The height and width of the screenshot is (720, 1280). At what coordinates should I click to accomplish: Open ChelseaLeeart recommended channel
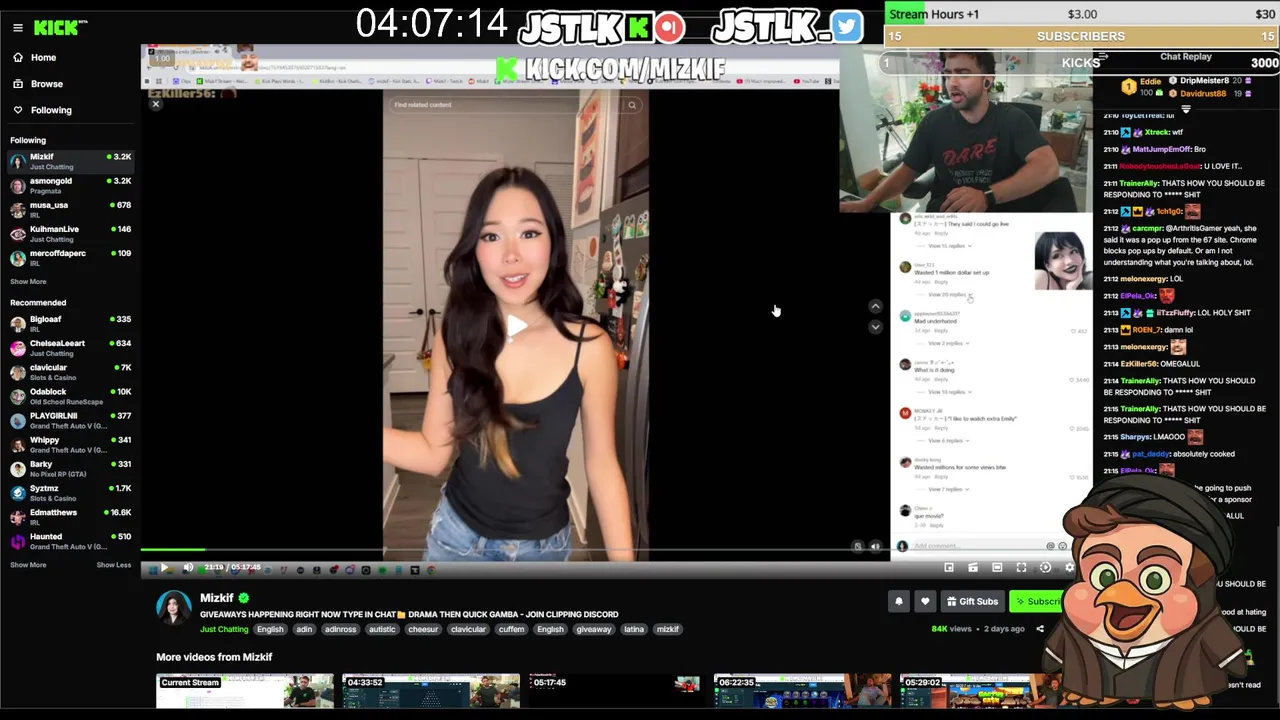pyautogui.click(x=70, y=347)
